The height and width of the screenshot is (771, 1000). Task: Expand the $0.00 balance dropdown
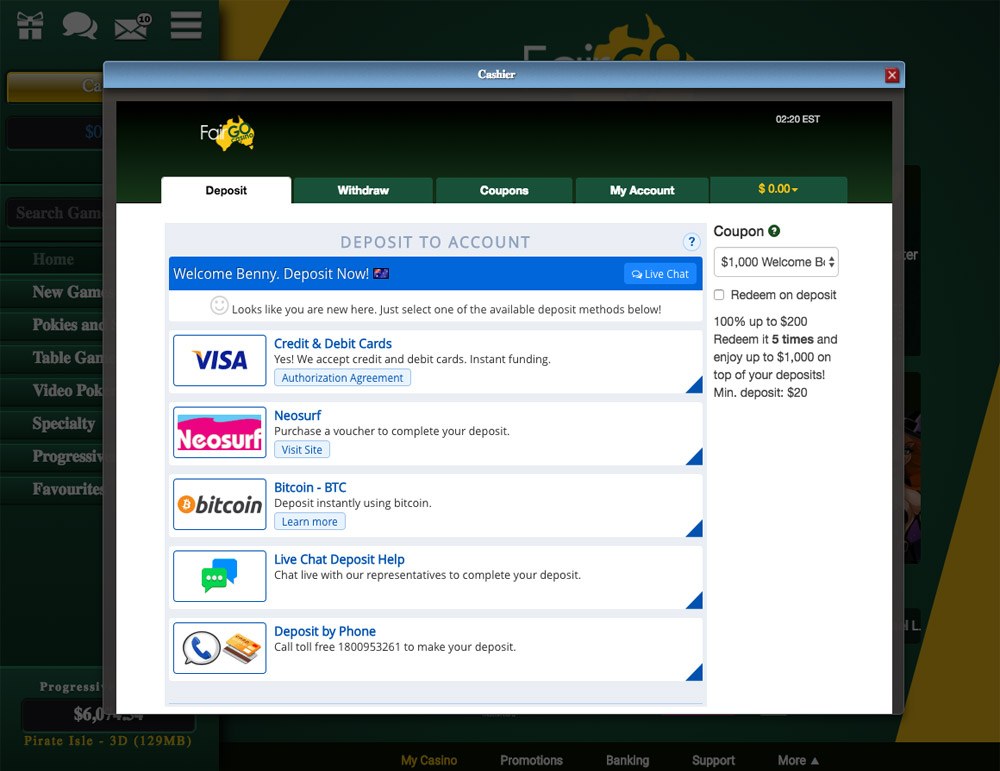pos(778,189)
